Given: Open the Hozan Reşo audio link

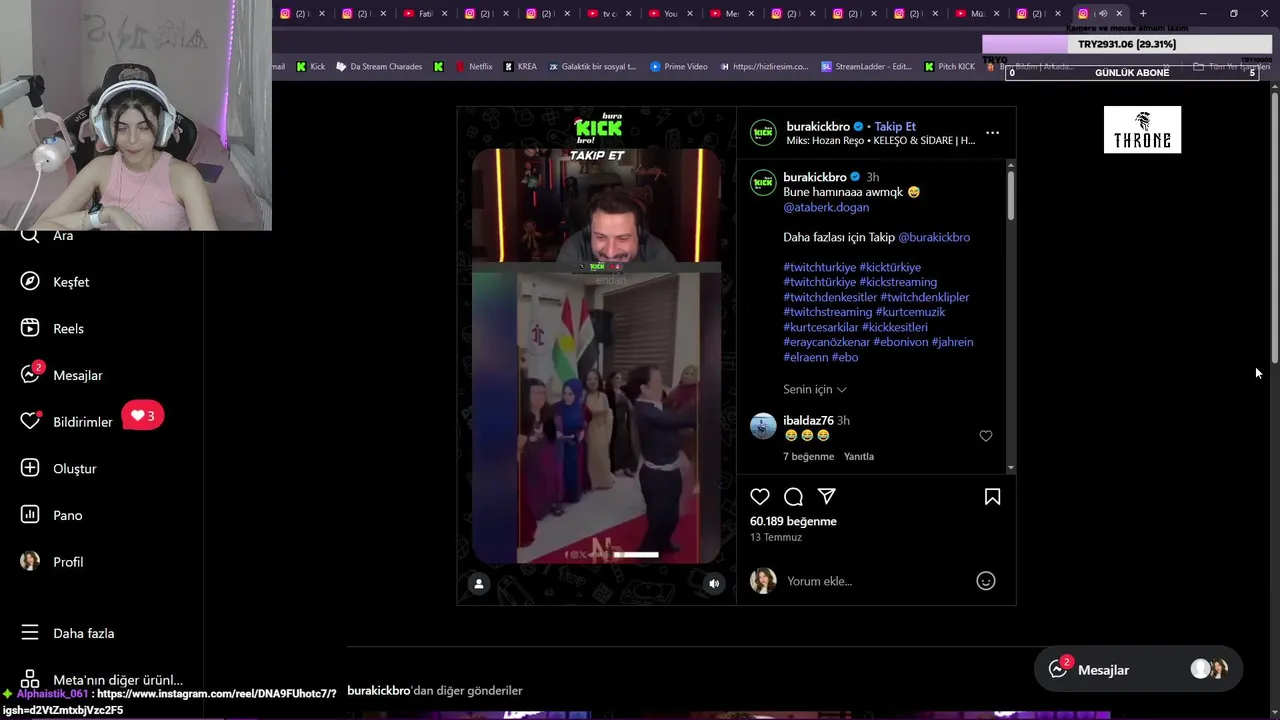Looking at the screenshot, I should tap(881, 141).
